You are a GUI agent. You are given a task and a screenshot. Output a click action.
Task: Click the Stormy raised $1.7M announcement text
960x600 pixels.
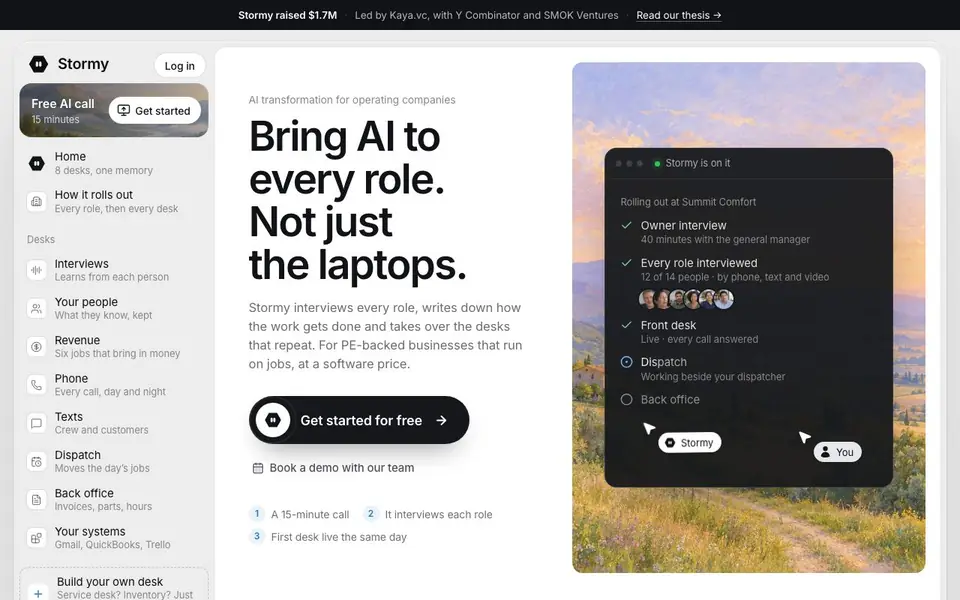pos(287,15)
